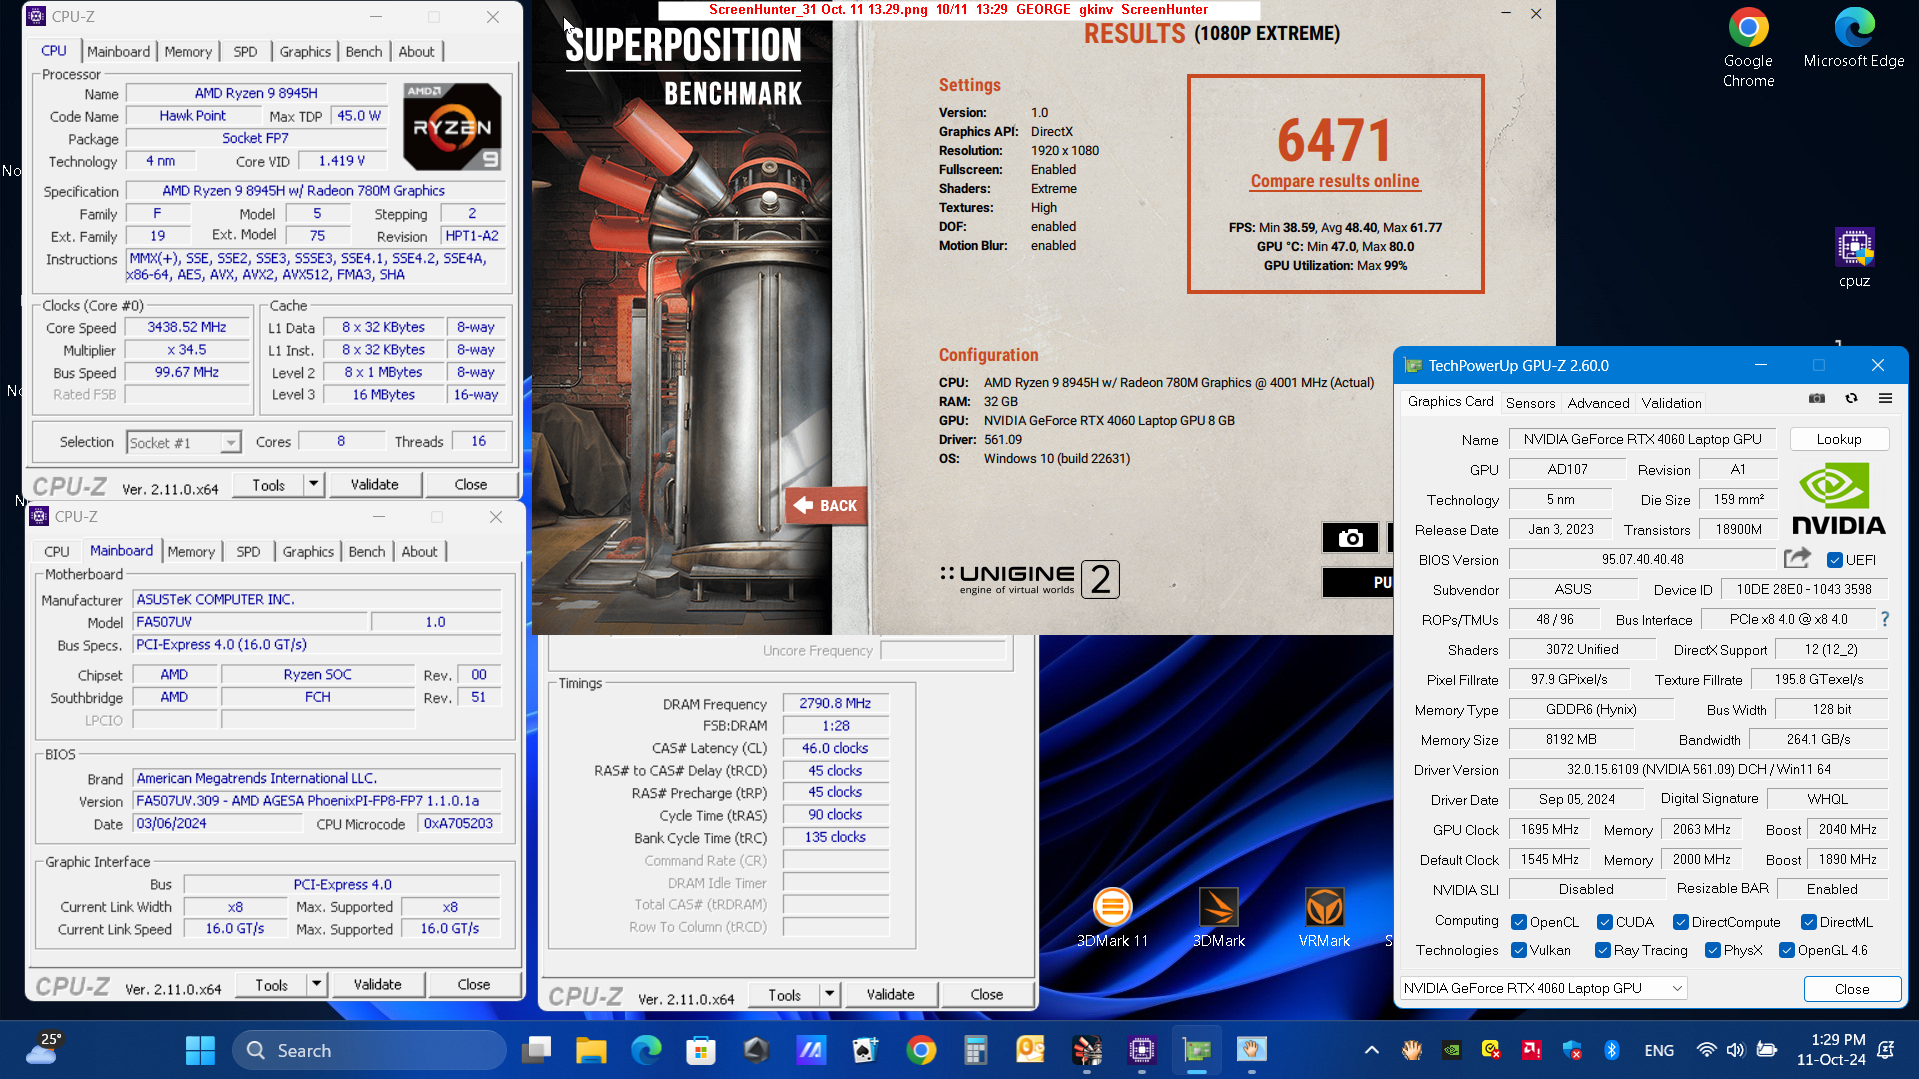This screenshot has width=1919, height=1079.
Task: Open the GPU selection dropdown in GPU-Z
Action: click(1543, 988)
